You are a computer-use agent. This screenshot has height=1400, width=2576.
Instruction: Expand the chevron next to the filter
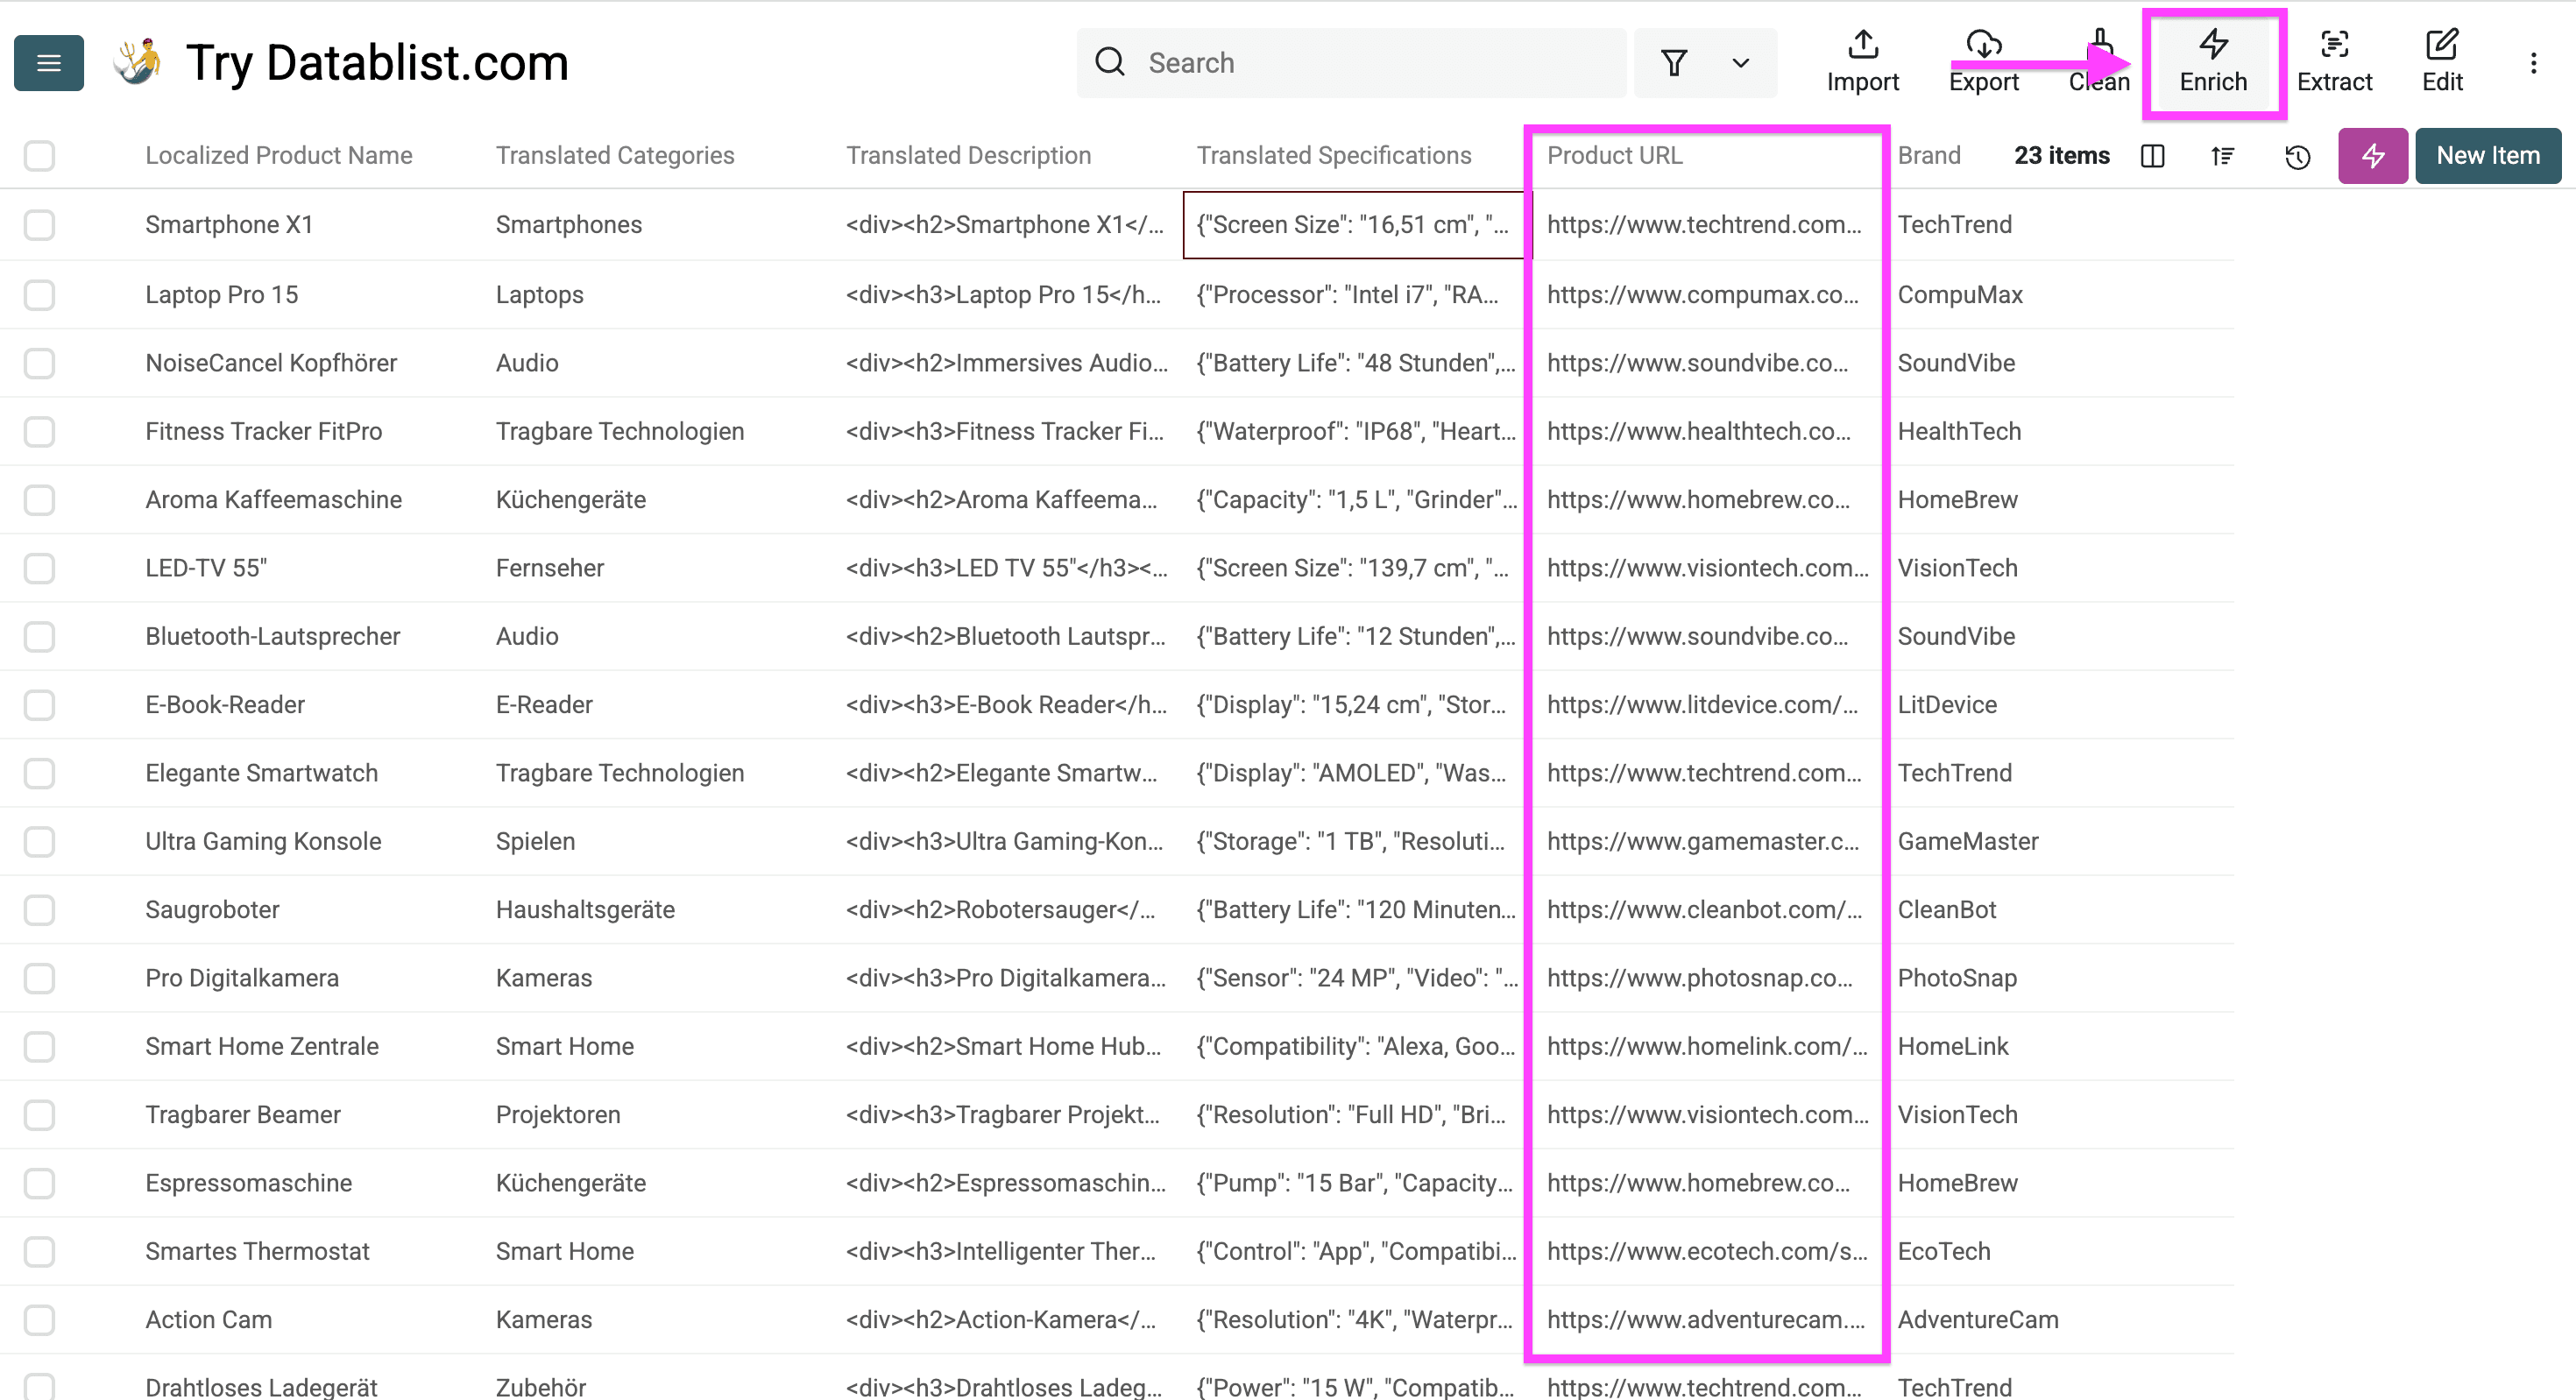(x=1740, y=62)
